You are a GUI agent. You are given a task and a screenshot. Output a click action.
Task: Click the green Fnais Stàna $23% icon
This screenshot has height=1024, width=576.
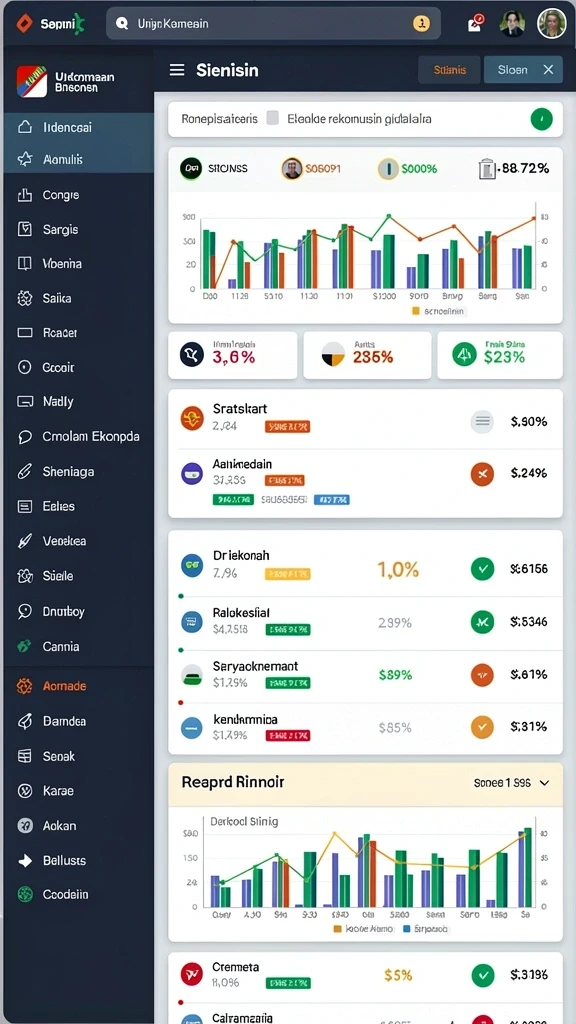(464, 355)
